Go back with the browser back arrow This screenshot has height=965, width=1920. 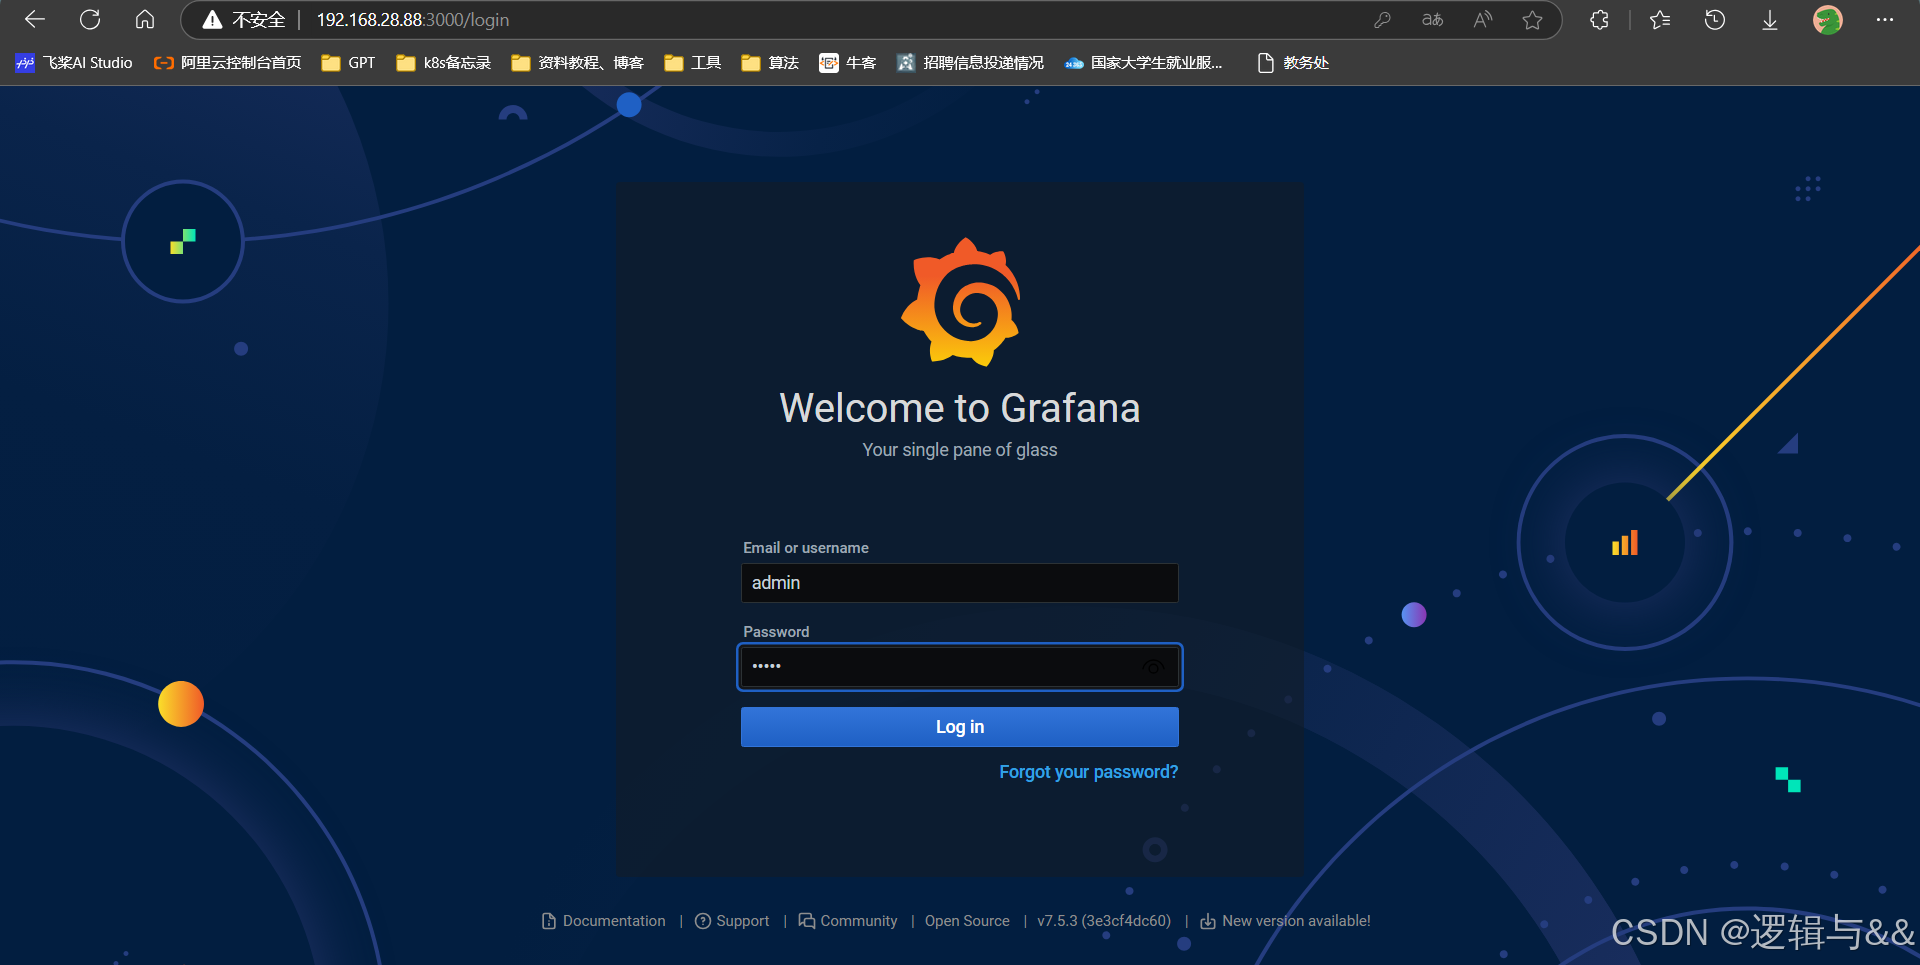click(35, 19)
